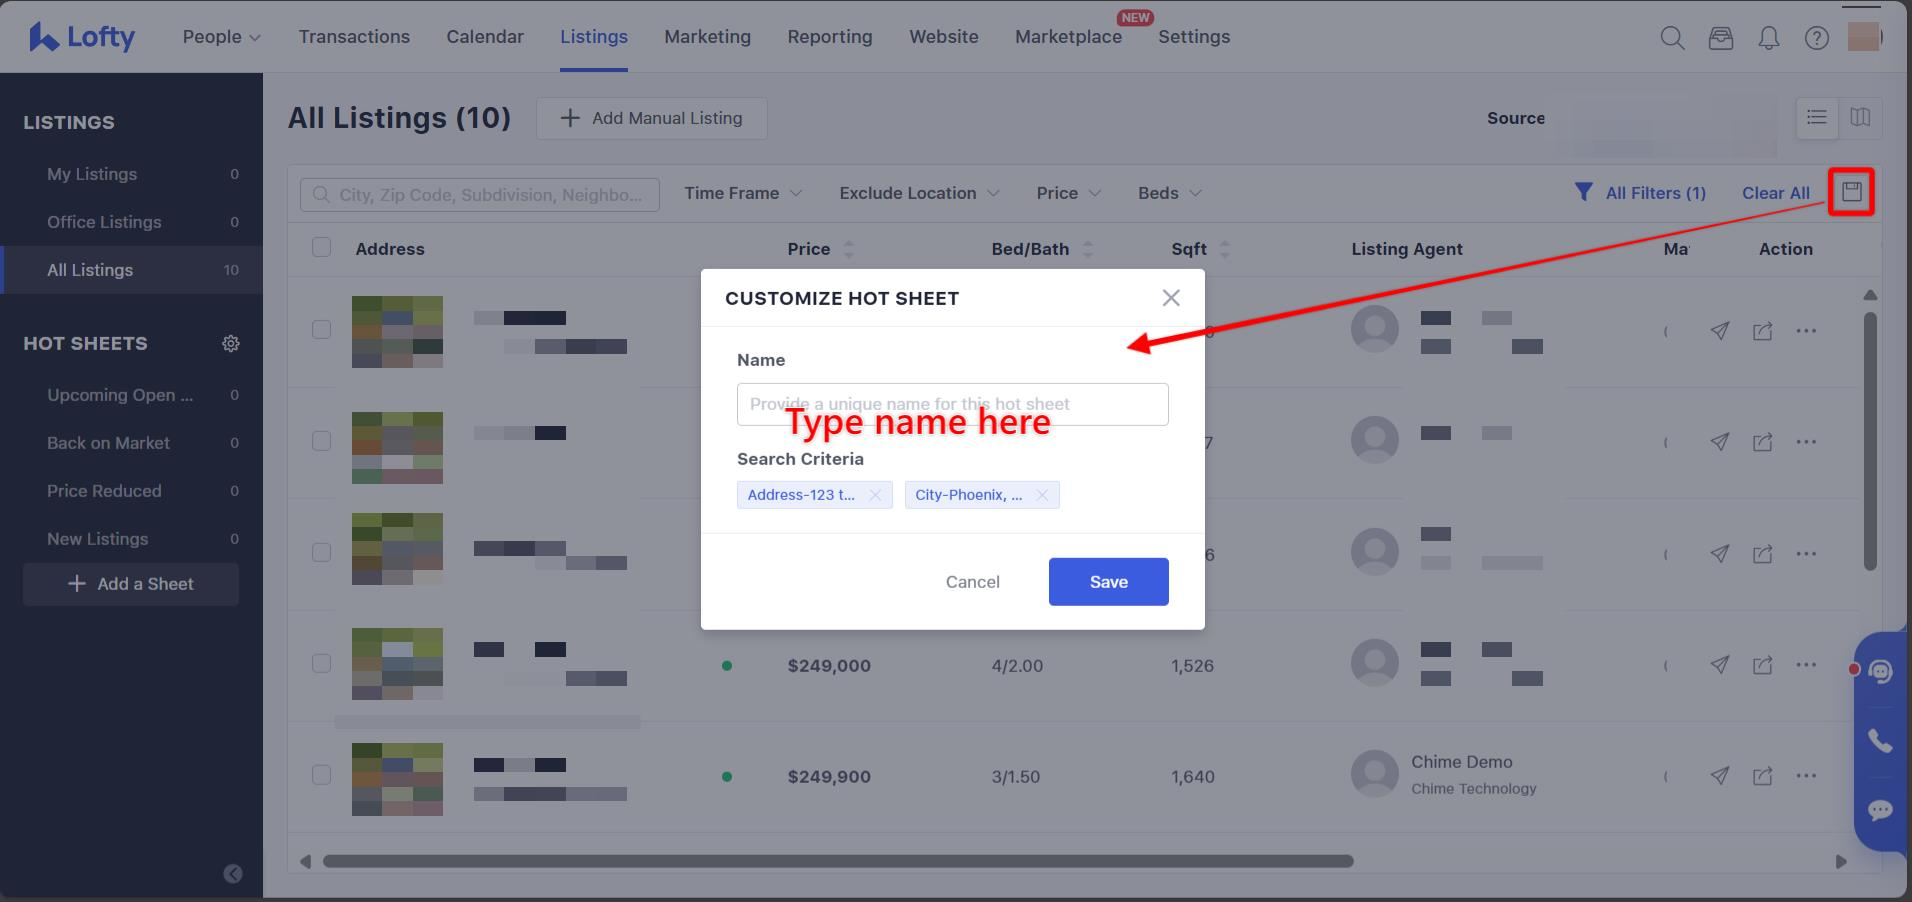Open the Exclude Location dropdown

pyautogui.click(x=918, y=193)
